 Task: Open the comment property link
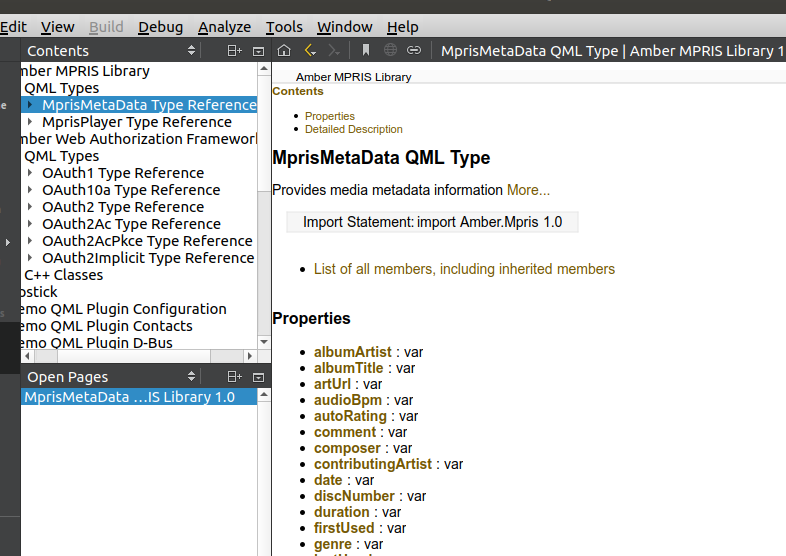(345, 432)
